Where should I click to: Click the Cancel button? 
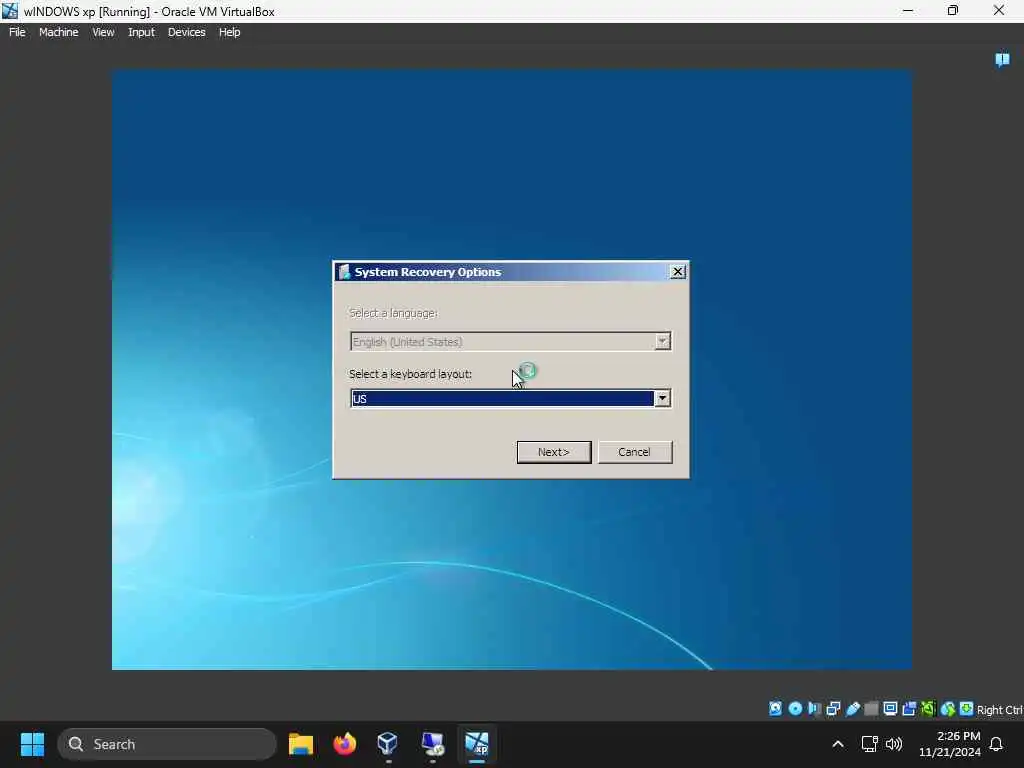point(635,452)
